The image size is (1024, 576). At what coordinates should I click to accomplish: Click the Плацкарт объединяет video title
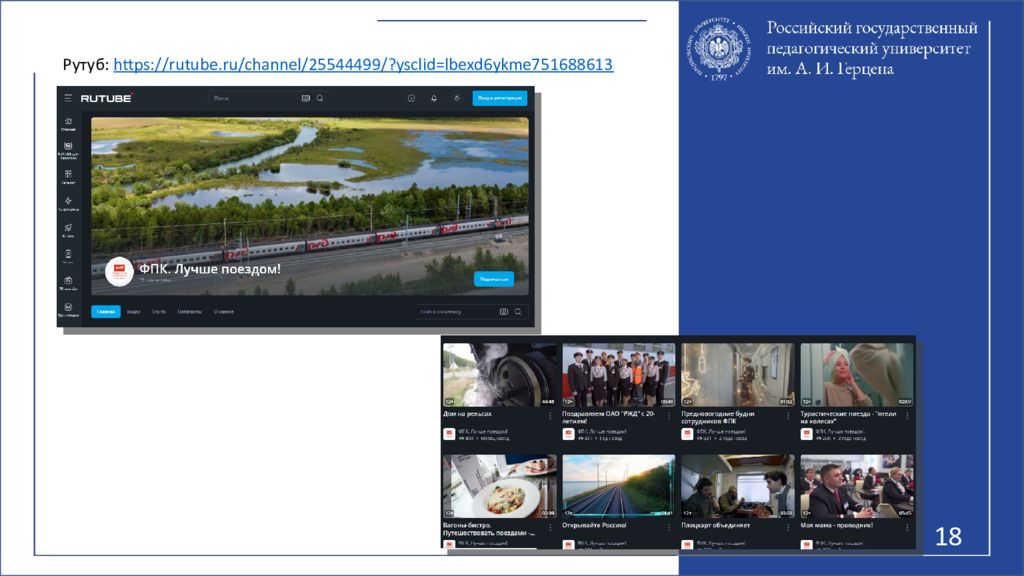point(716,525)
